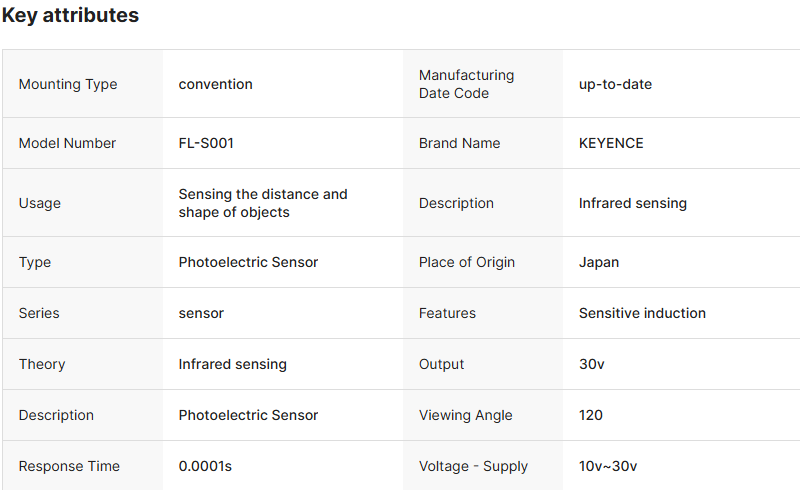Image resolution: width=800 pixels, height=490 pixels.
Task: Click 'Sensing the distance and shape' text
Action: pos(263,203)
